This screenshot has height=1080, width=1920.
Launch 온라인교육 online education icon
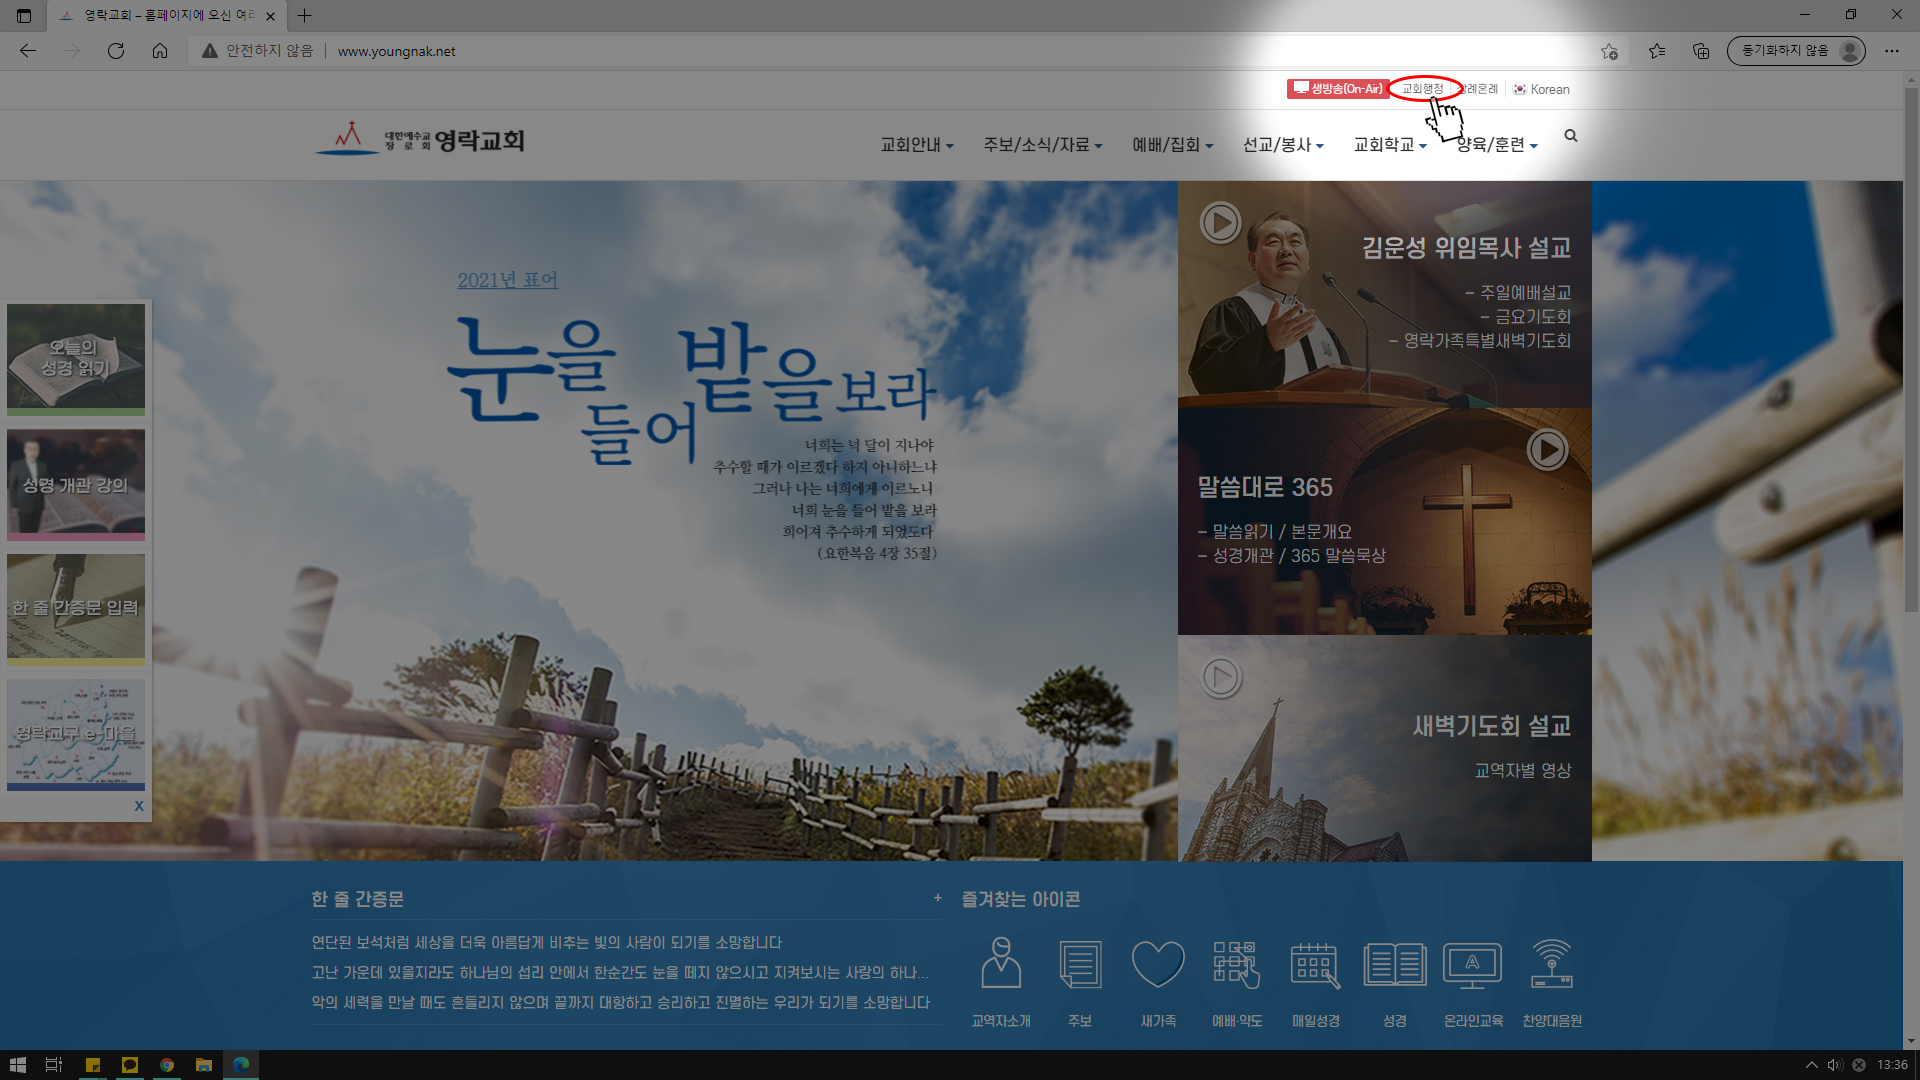1473,963
